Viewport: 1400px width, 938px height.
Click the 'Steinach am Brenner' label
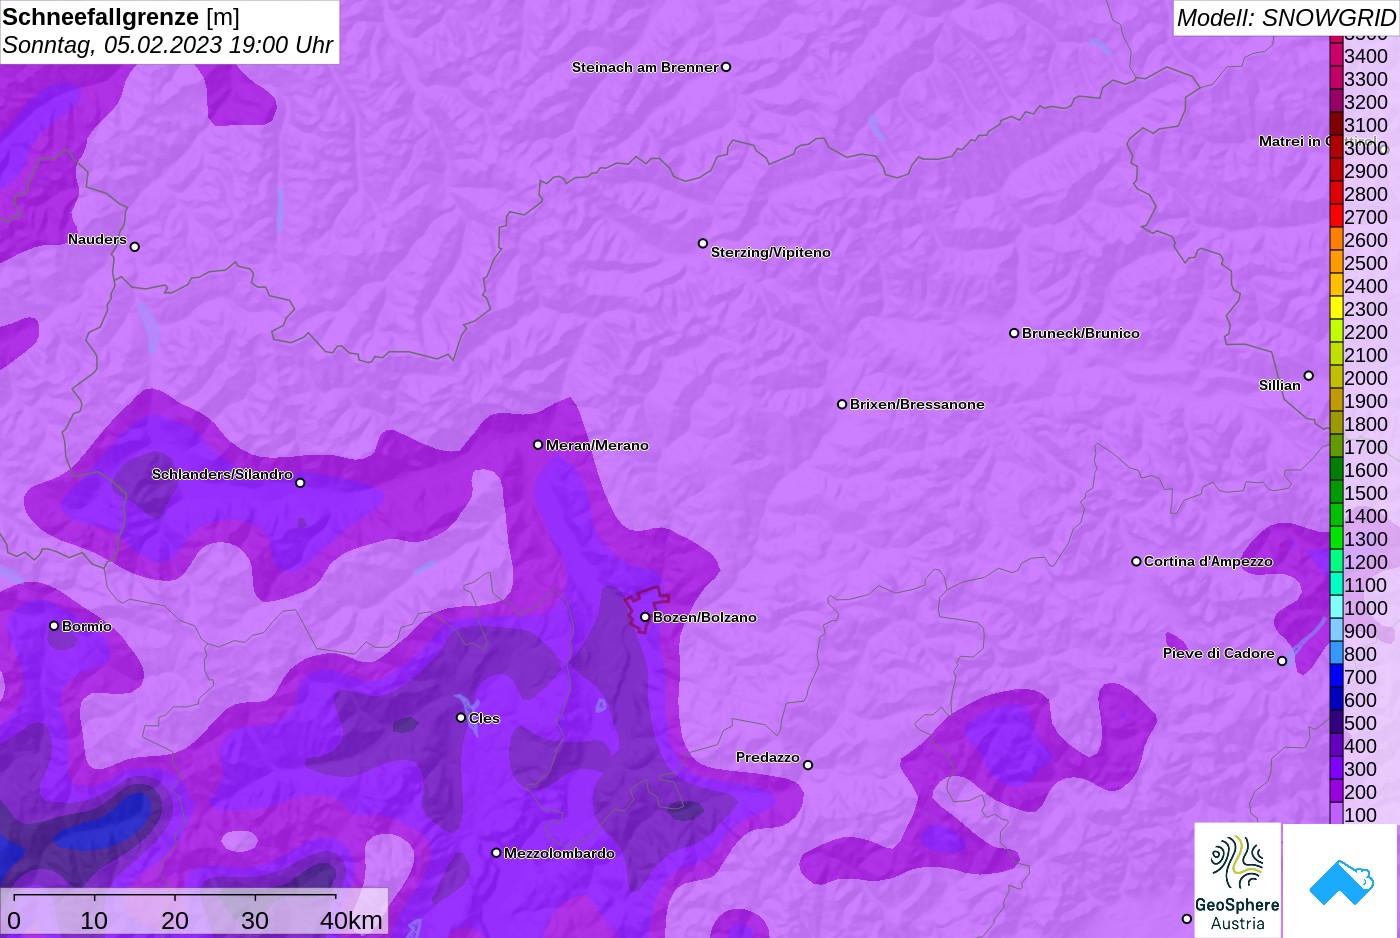[x=645, y=67]
